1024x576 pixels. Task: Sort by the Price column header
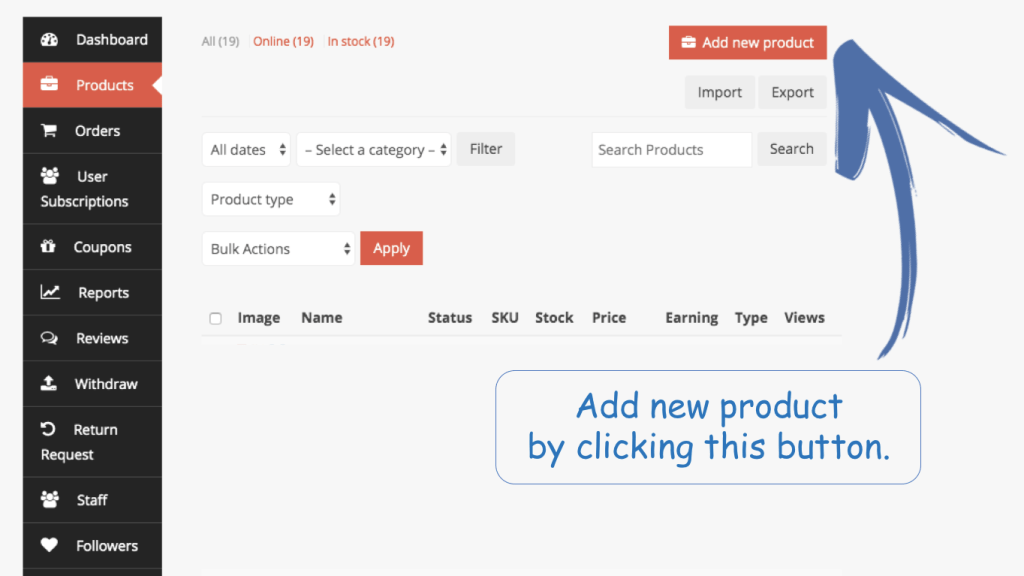coord(608,318)
